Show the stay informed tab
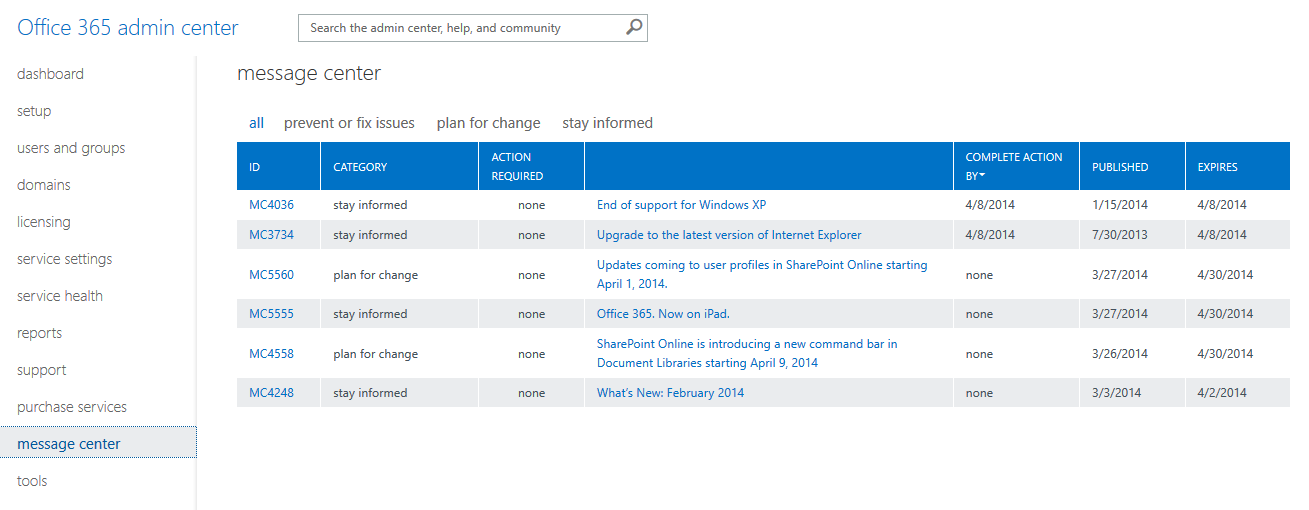The image size is (1309, 510). 607,123
